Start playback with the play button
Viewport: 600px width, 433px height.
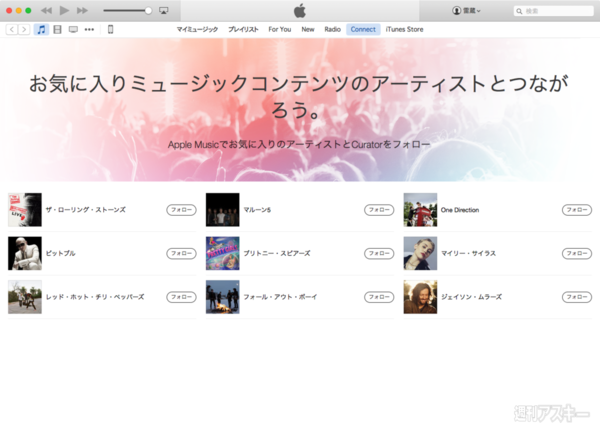point(64,11)
